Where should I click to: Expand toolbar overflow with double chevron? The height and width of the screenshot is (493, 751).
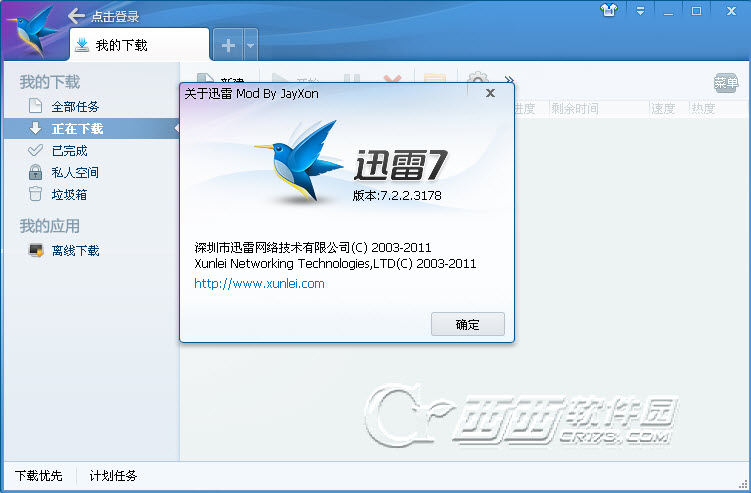(509, 80)
